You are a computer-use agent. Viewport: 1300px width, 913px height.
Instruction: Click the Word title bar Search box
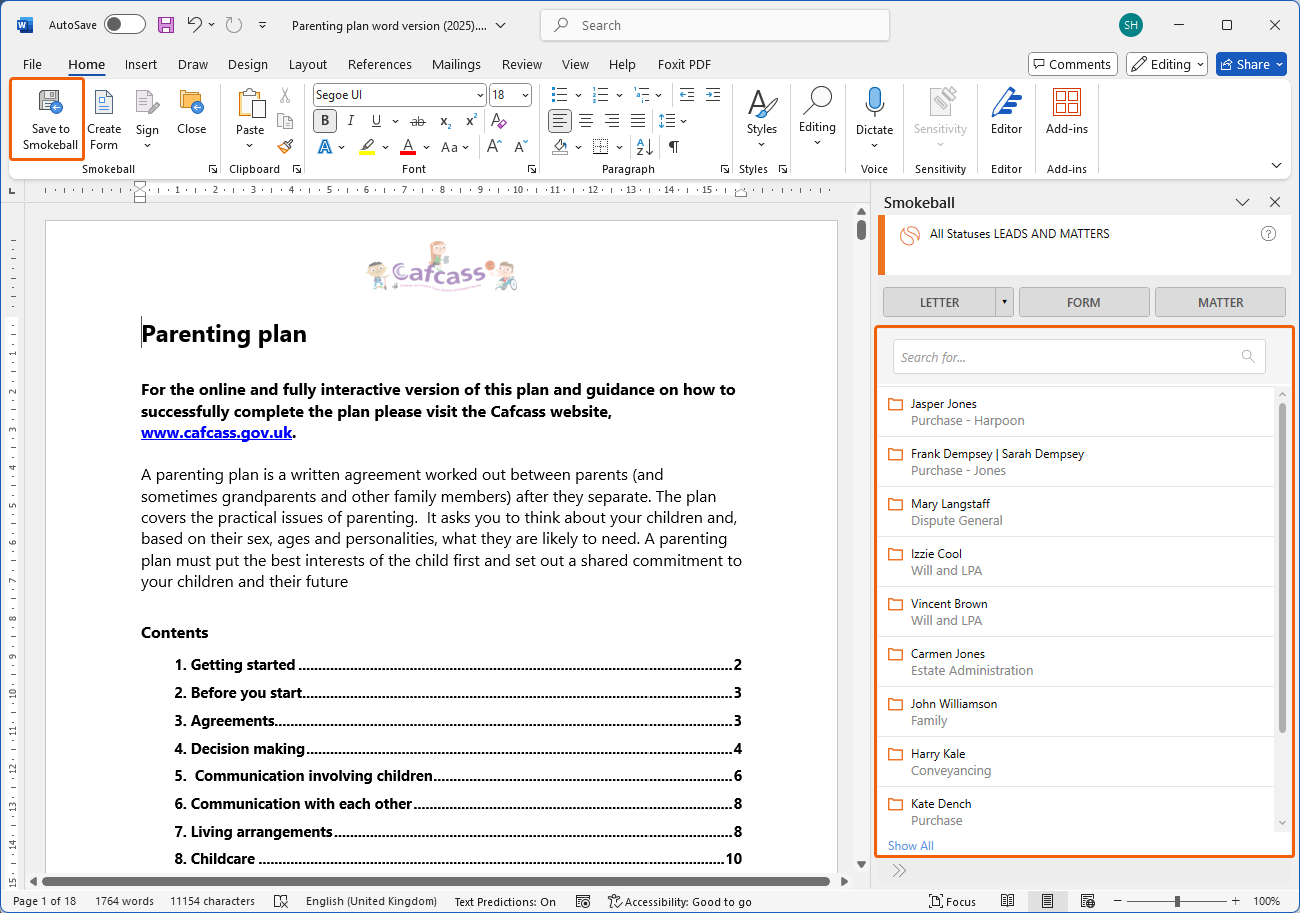(x=715, y=25)
